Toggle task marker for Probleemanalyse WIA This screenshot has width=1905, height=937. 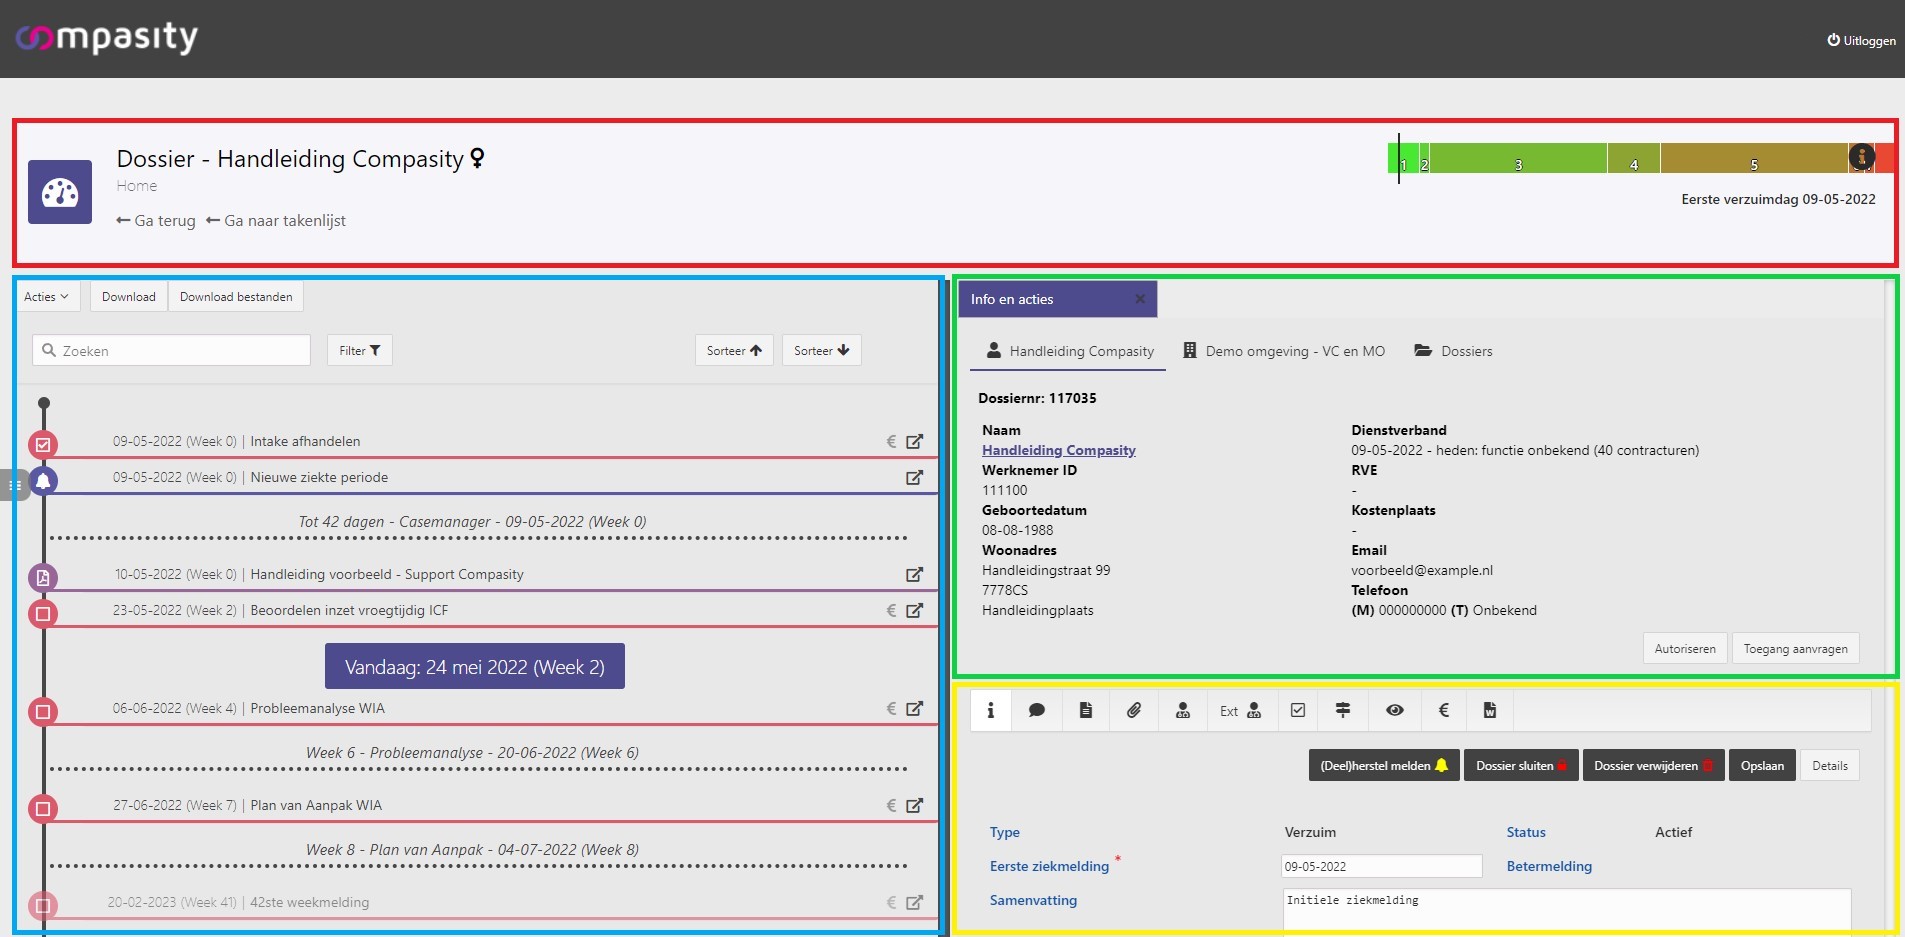43,711
